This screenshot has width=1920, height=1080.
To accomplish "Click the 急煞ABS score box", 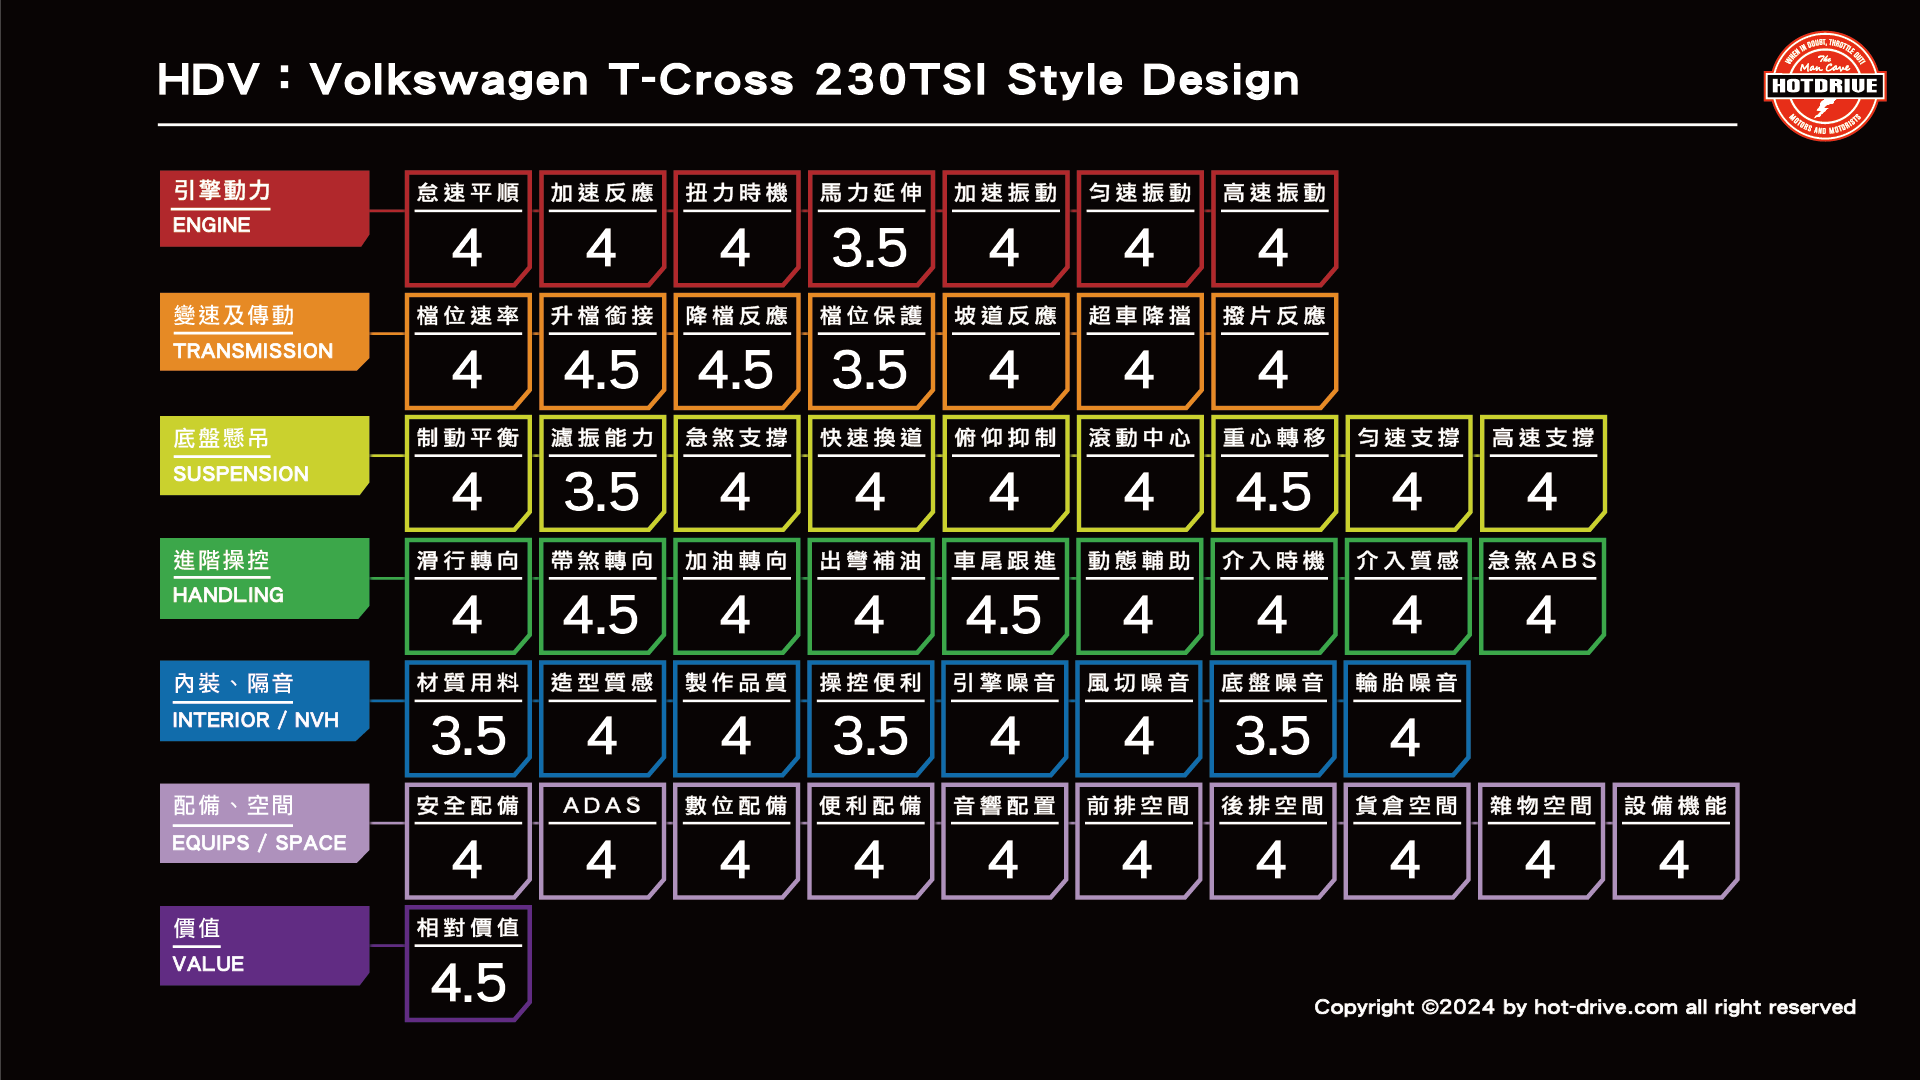I will (x=1541, y=596).
